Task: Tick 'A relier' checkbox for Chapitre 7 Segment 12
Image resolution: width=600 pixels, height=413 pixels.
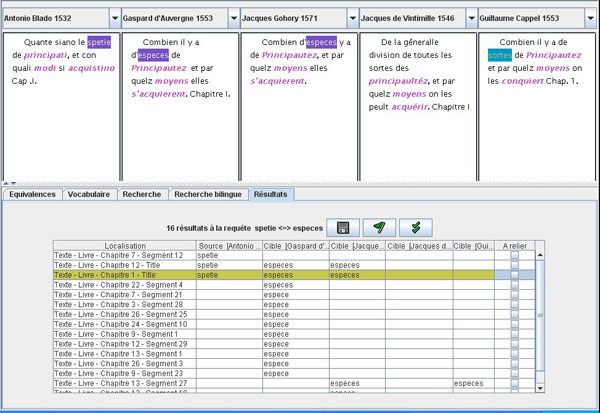Action: (x=515, y=256)
